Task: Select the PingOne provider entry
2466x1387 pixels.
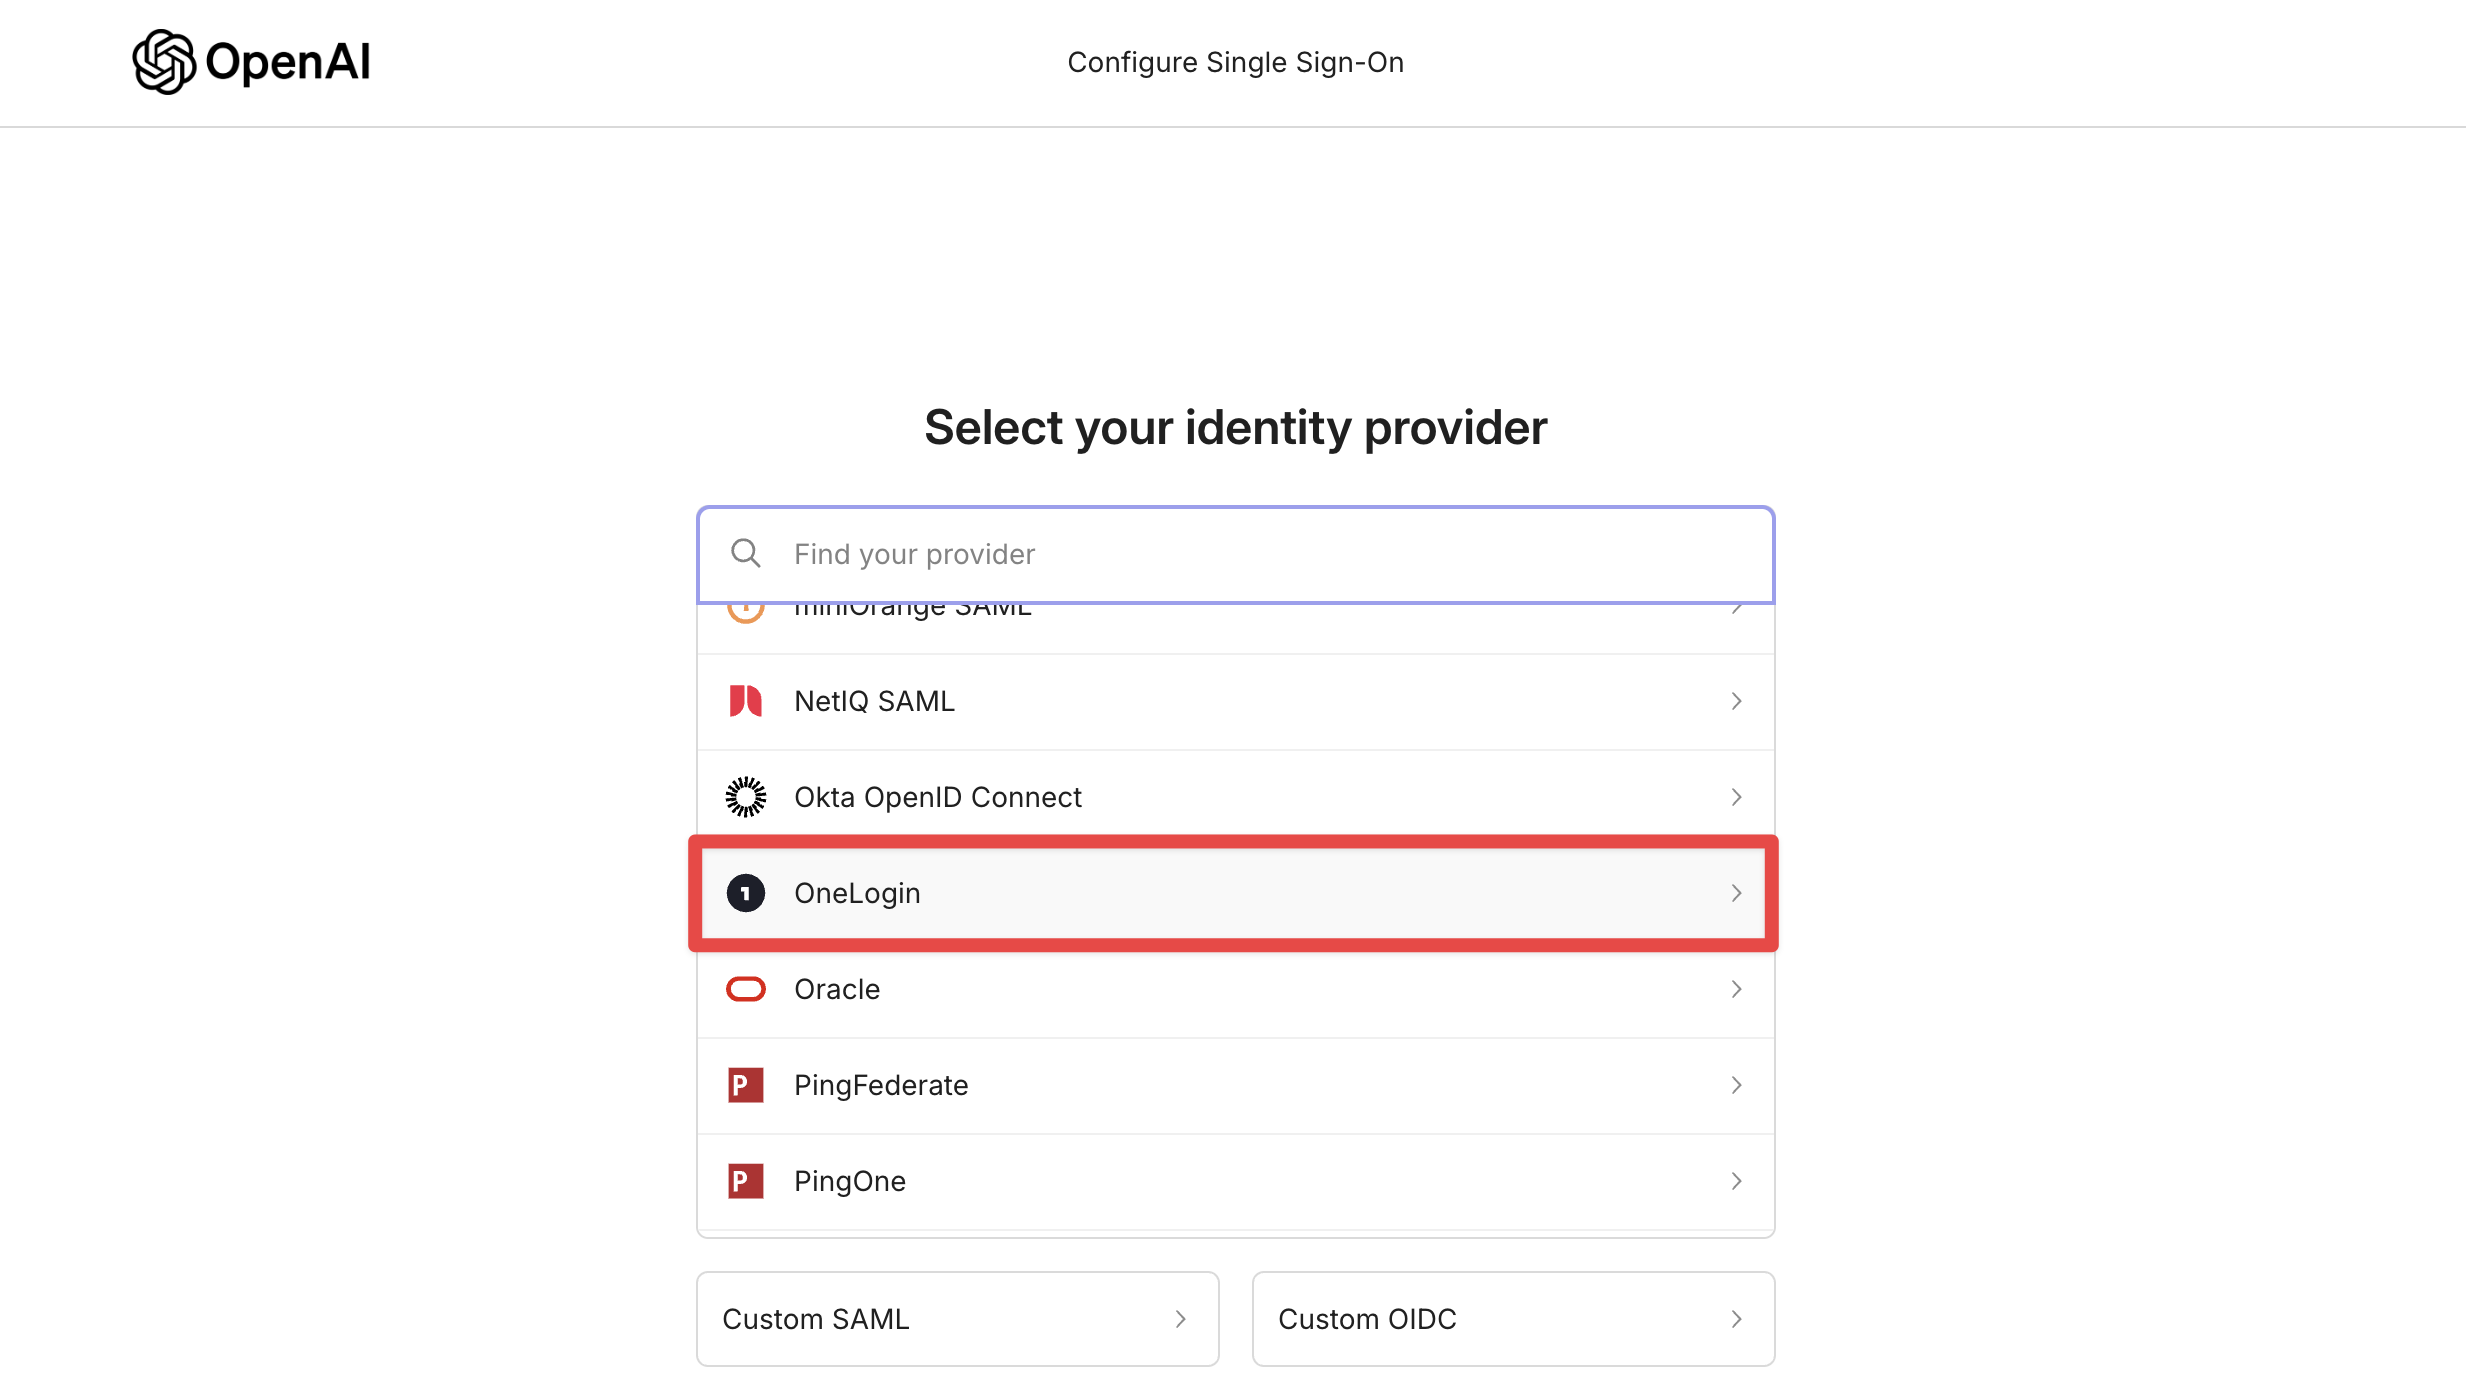Action: click(x=1235, y=1181)
